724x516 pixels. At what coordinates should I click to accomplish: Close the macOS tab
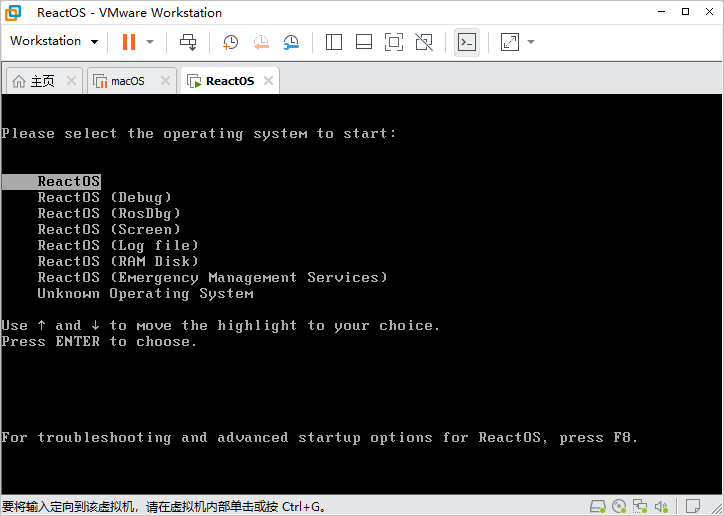coord(165,81)
